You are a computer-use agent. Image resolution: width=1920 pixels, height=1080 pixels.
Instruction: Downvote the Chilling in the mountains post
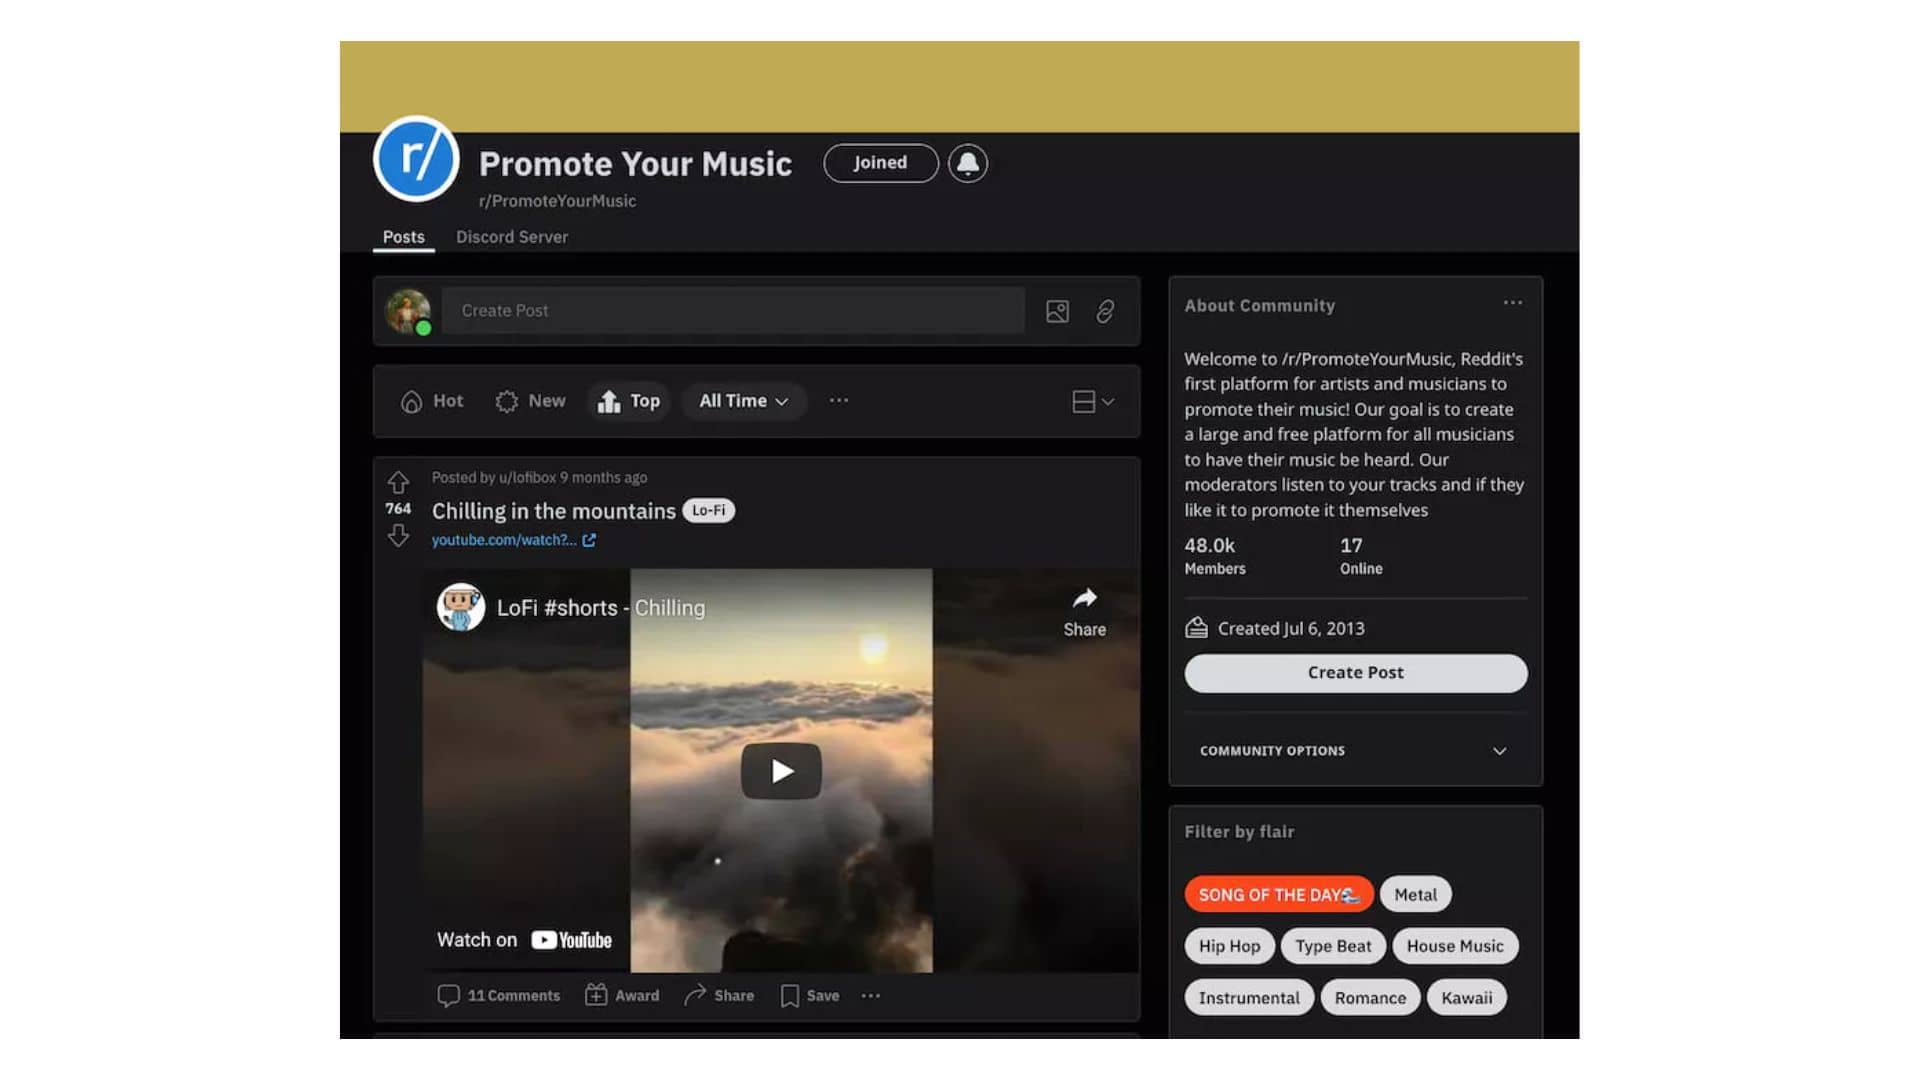click(398, 536)
